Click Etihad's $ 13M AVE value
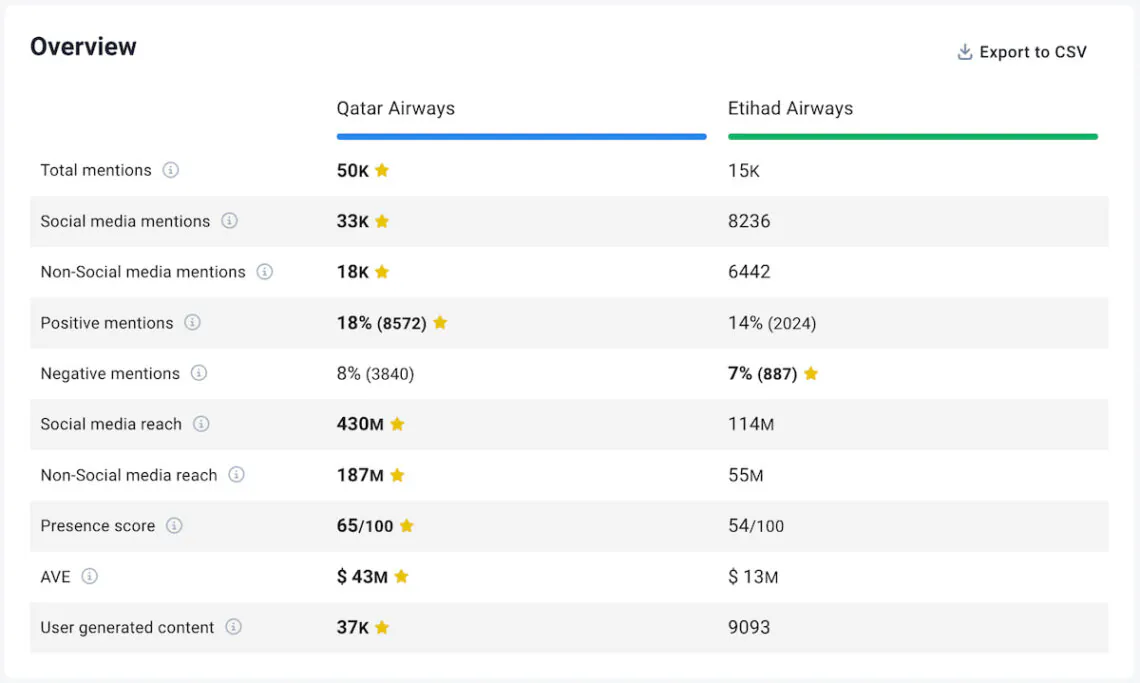Screen dimensions: 1140x683 [753, 577]
